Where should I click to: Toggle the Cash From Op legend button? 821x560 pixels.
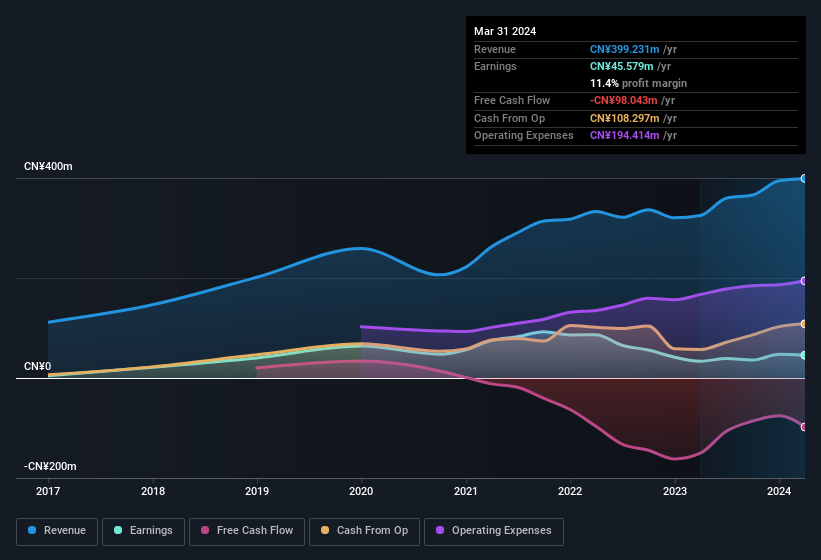point(364,531)
